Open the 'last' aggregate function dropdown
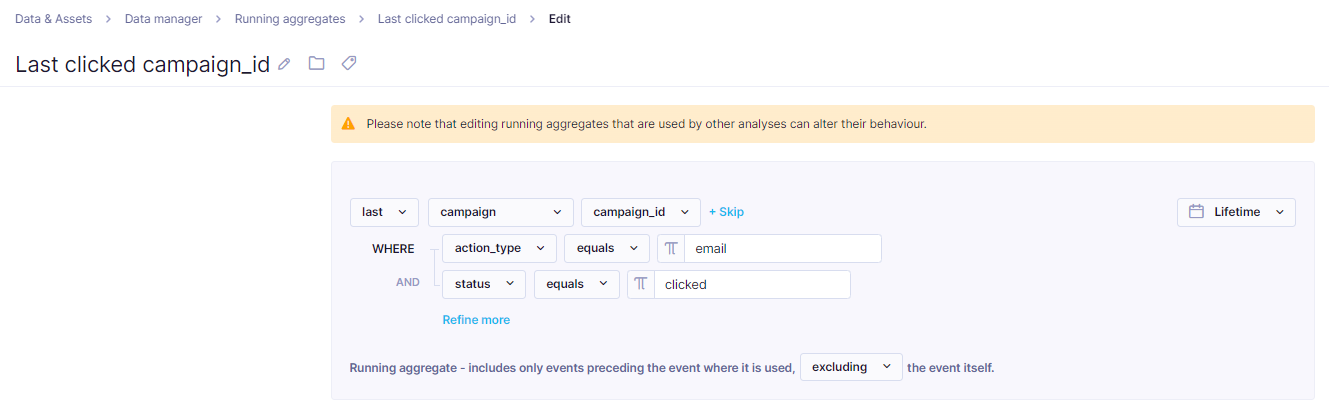Image resolution: width=1329 pixels, height=415 pixels. pos(384,212)
